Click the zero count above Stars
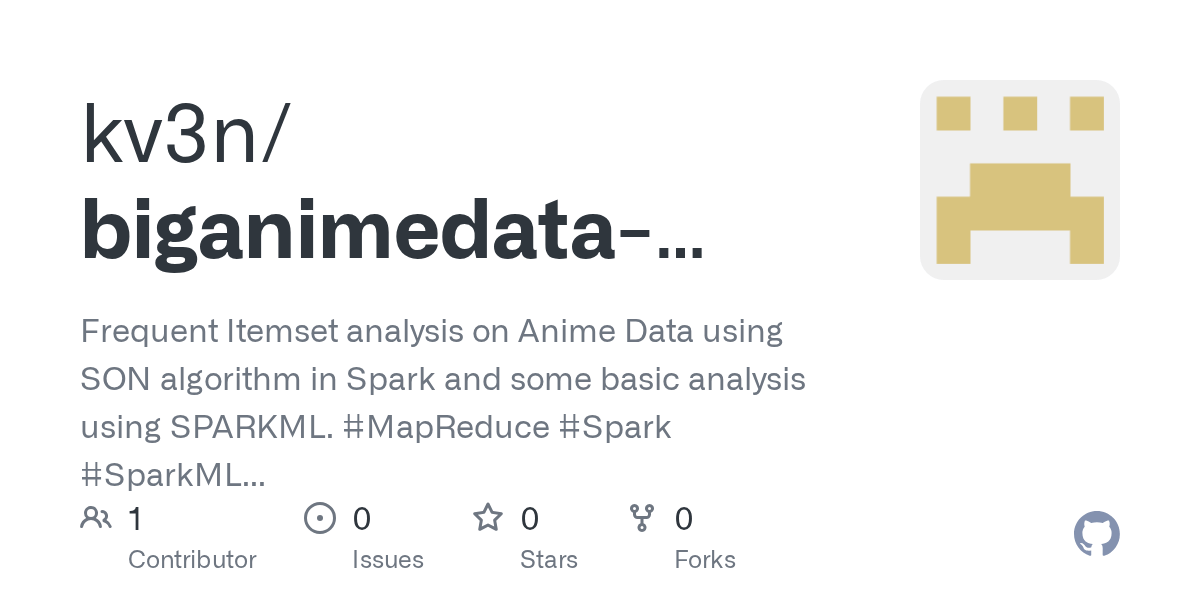The height and width of the screenshot is (600, 1200). pyautogui.click(x=530, y=518)
